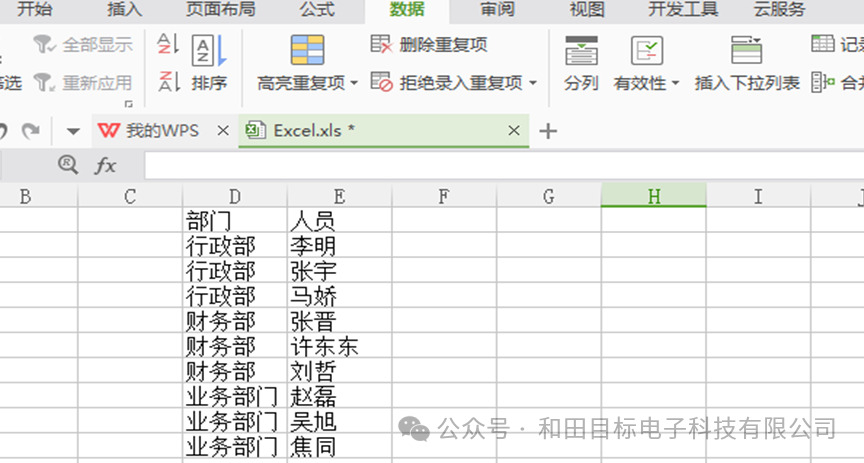Click the 重新应用 reapply filter icon
Viewport: 864px width, 463px height.
click(44, 83)
